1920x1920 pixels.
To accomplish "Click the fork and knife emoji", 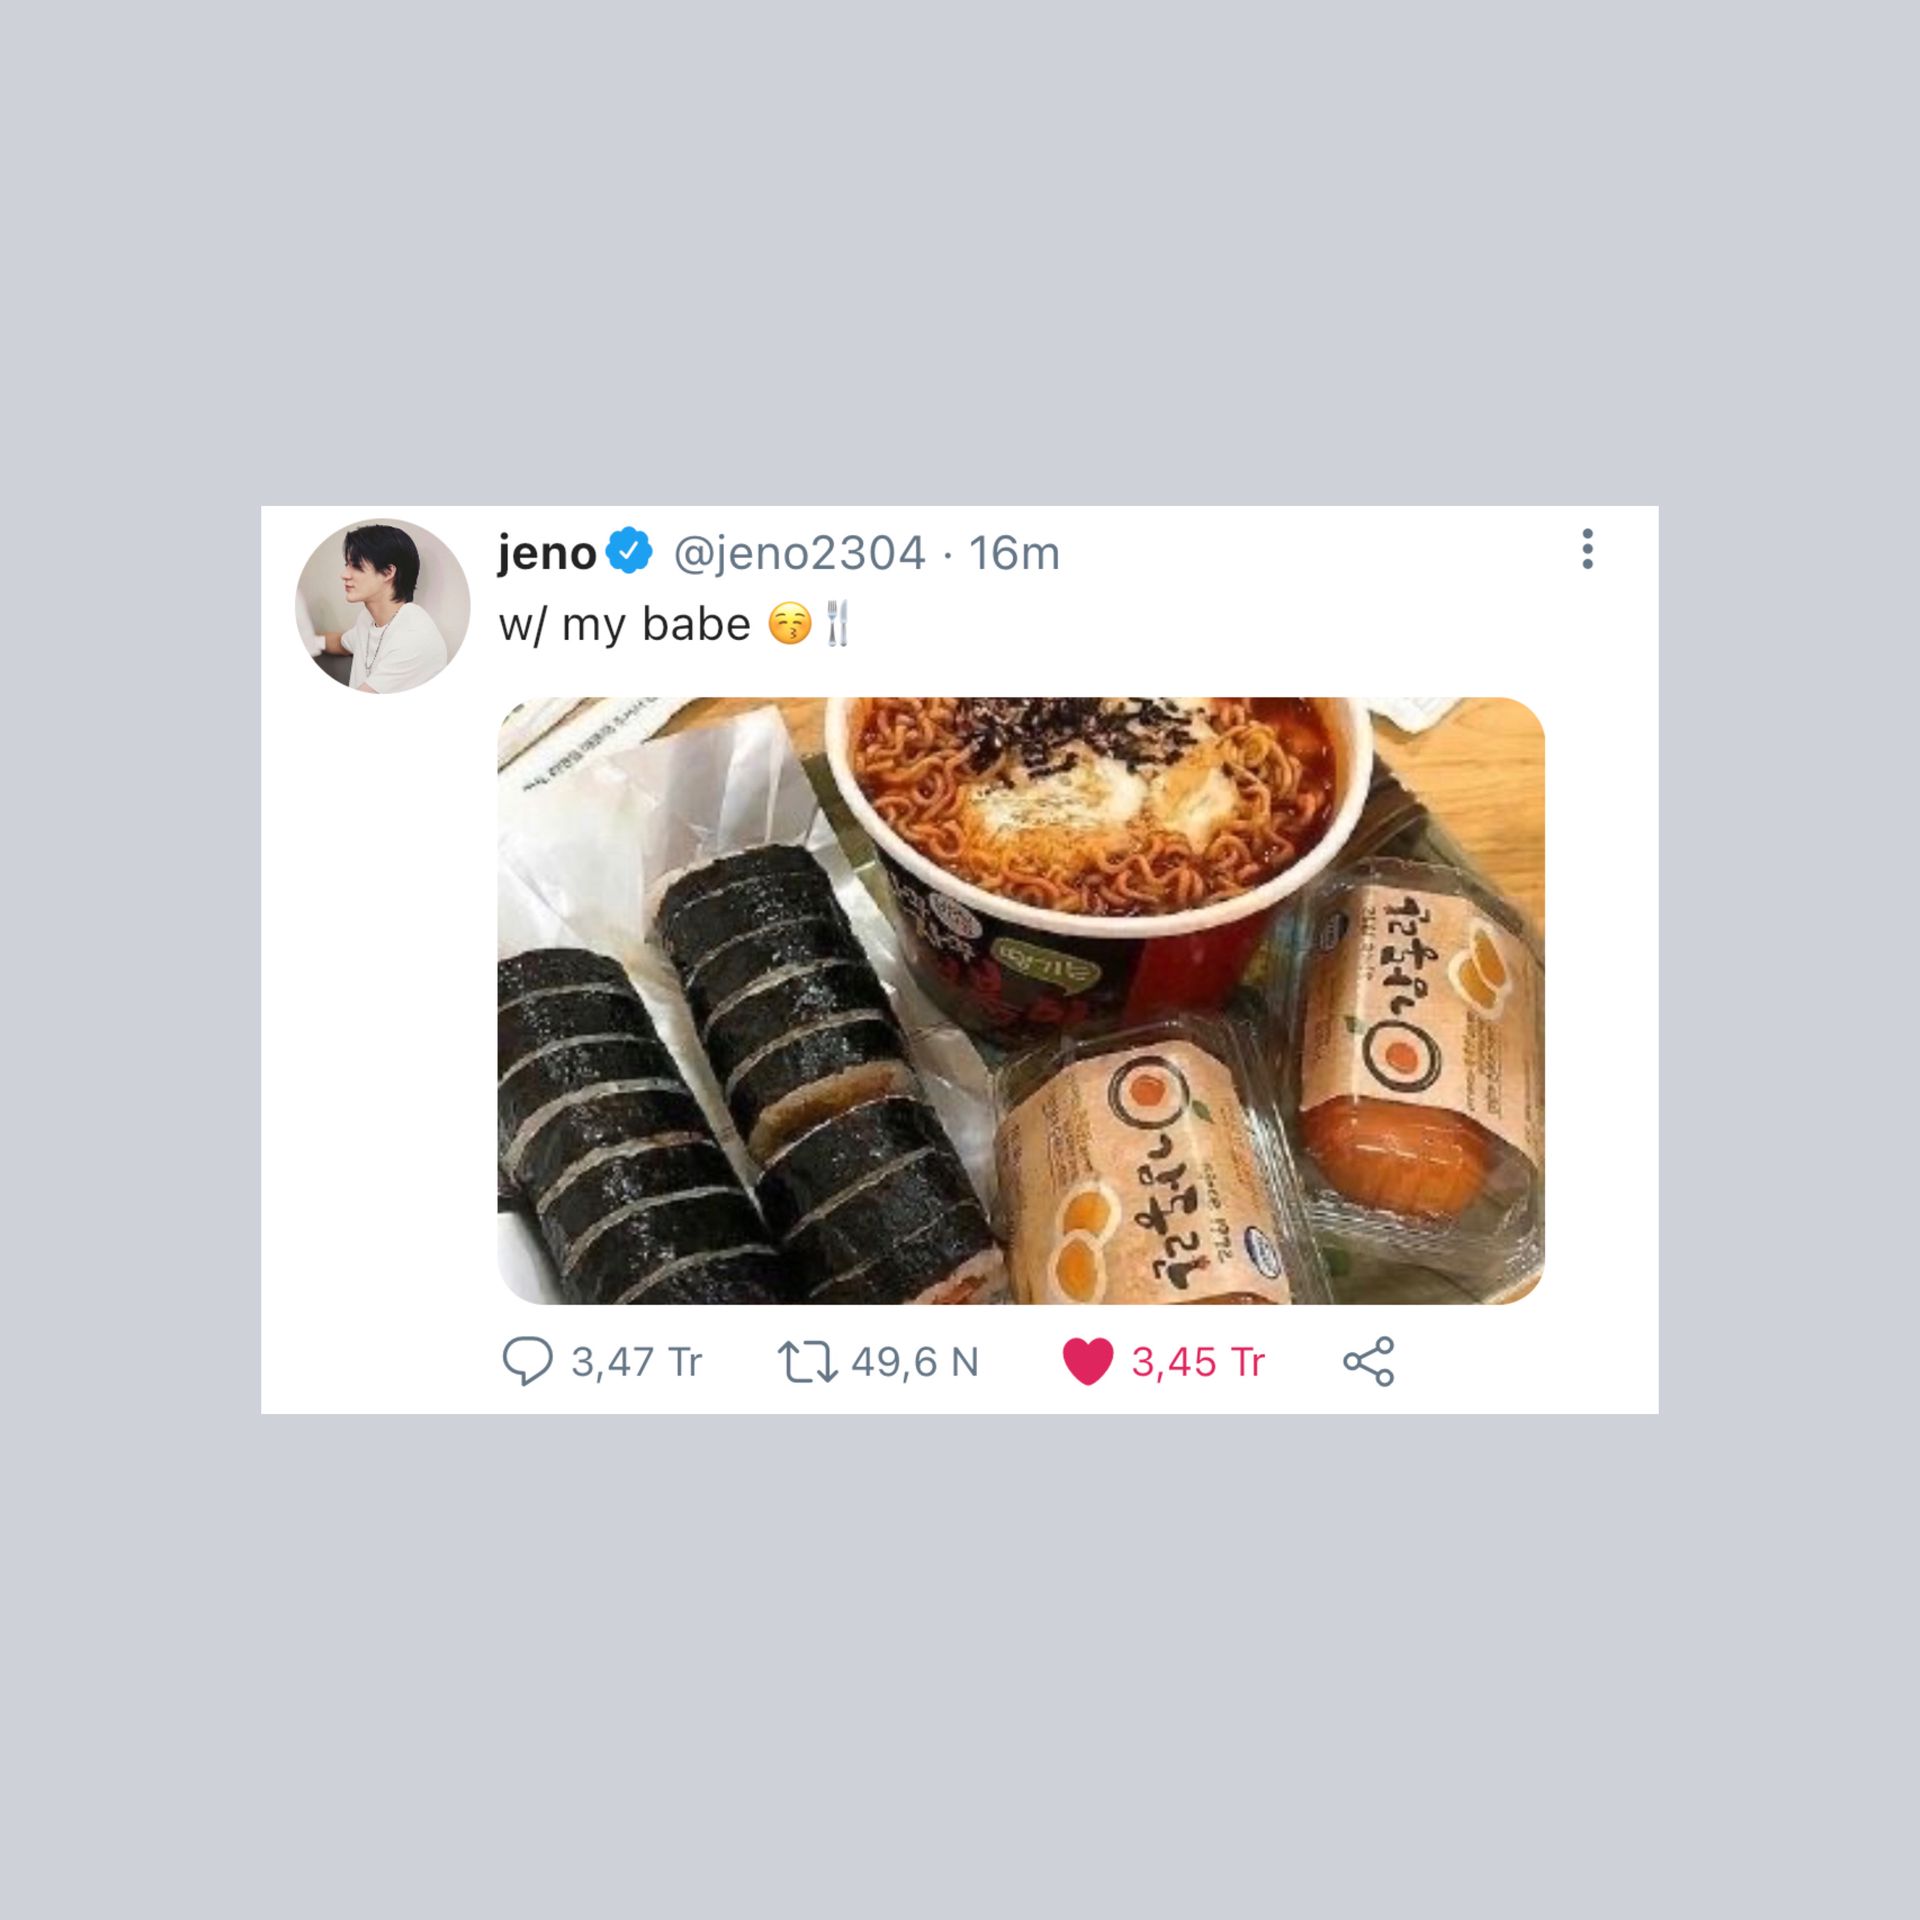I will [x=837, y=624].
